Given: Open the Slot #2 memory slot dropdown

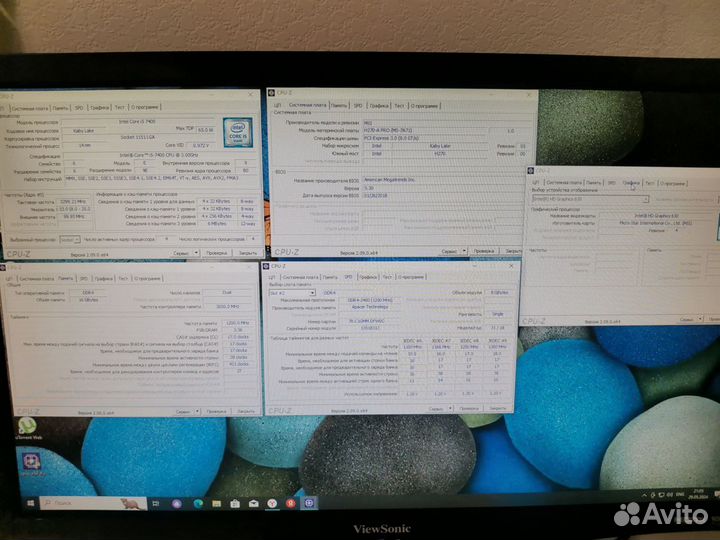Looking at the screenshot, I should pyautogui.click(x=292, y=292).
